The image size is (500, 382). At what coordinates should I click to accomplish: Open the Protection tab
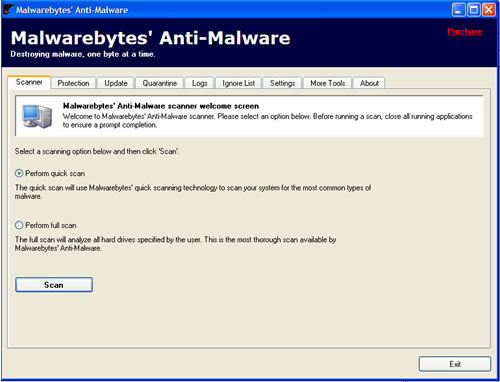(x=73, y=83)
